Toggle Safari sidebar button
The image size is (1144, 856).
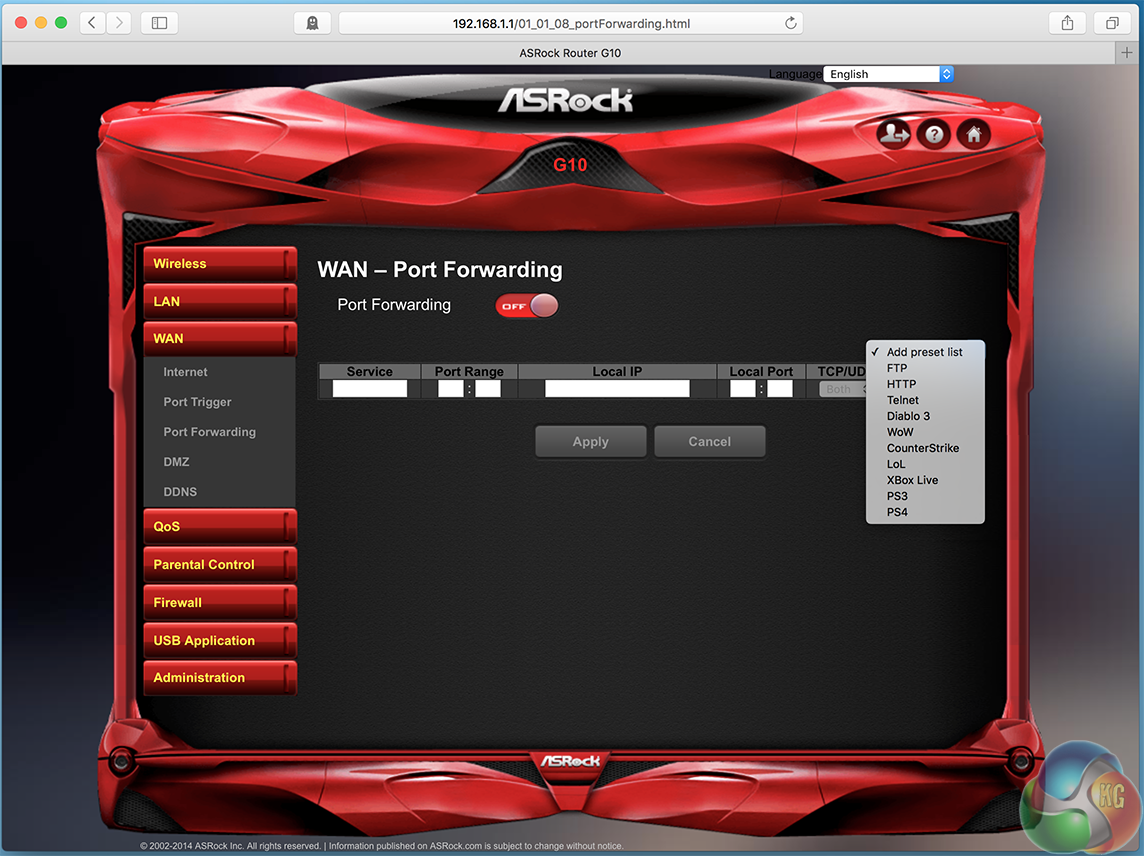pos(159,23)
